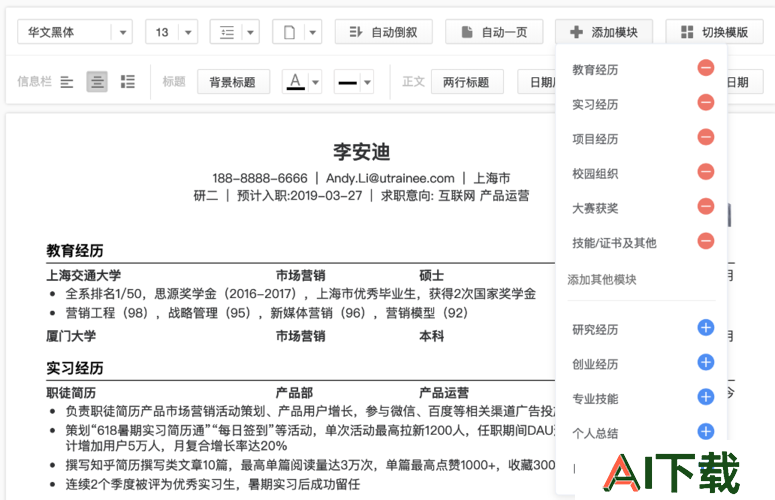Click the title font color A swatch

[x=296, y=82]
